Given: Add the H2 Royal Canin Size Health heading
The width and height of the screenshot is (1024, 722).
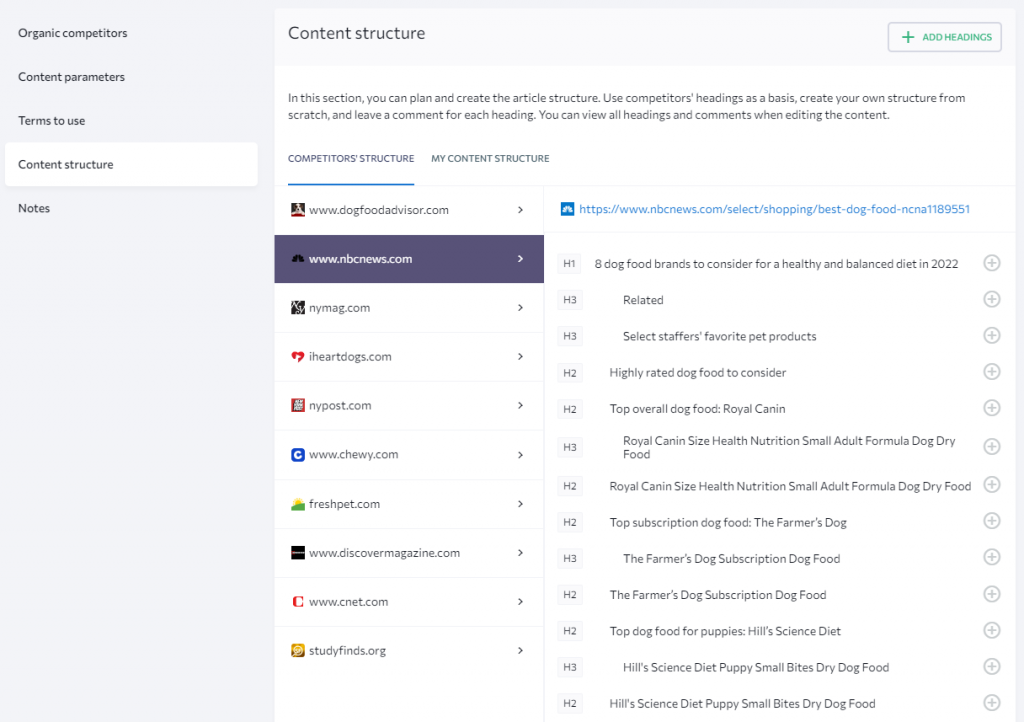Looking at the screenshot, I should (991, 485).
